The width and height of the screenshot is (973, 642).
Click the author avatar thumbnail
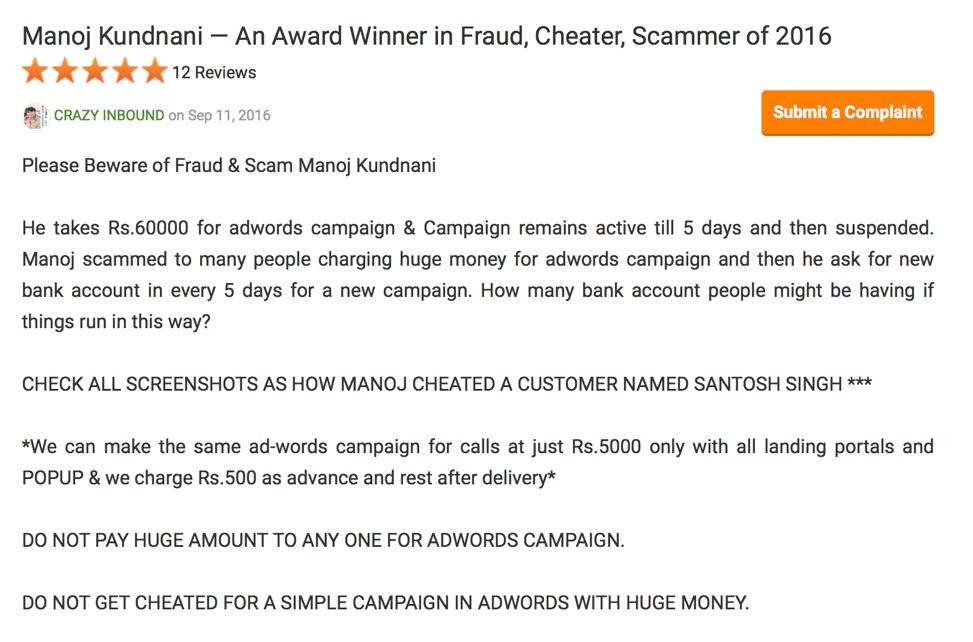click(35, 116)
